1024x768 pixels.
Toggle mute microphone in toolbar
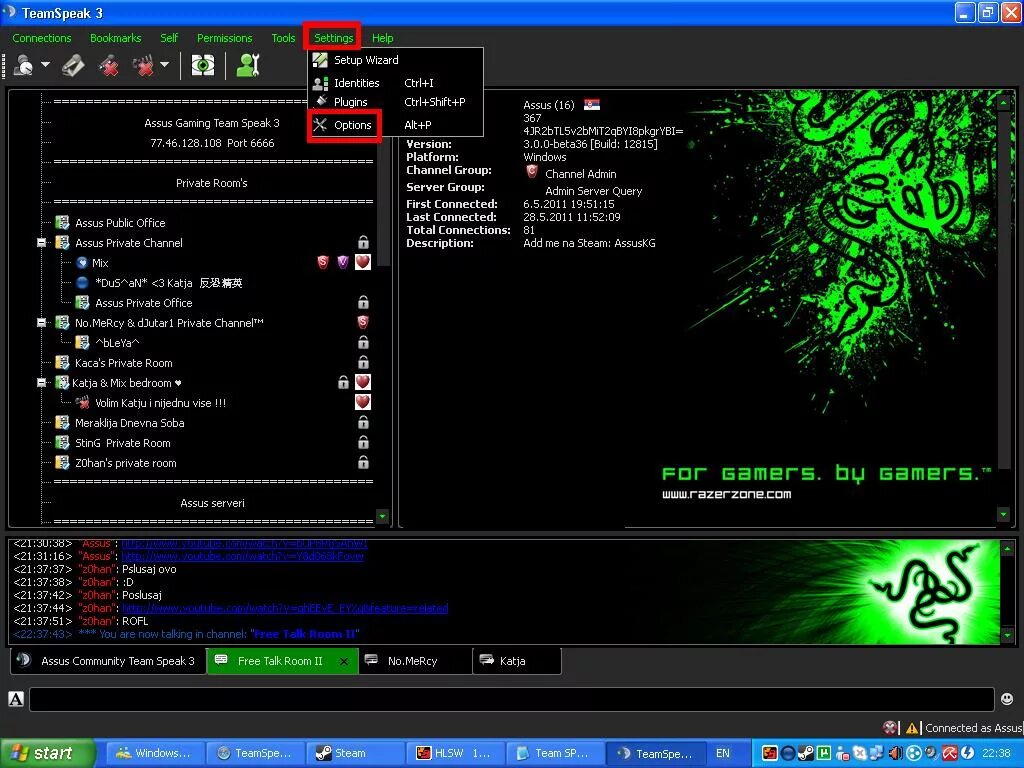pos(109,65)
